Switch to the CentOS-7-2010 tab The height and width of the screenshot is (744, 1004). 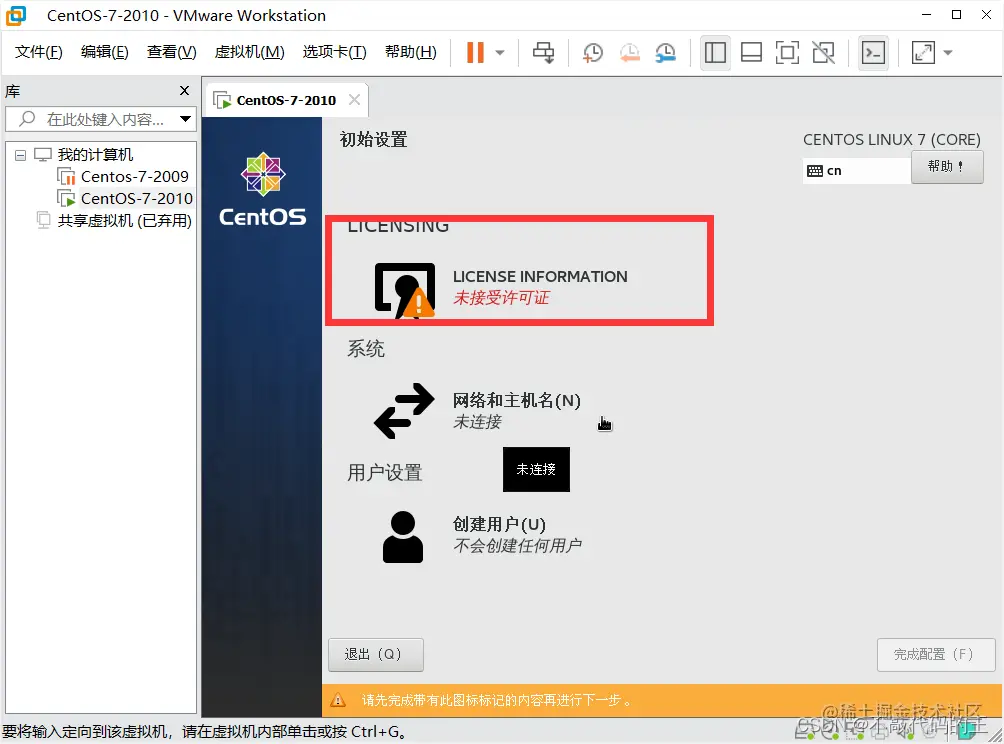click(x=286, y=101)
